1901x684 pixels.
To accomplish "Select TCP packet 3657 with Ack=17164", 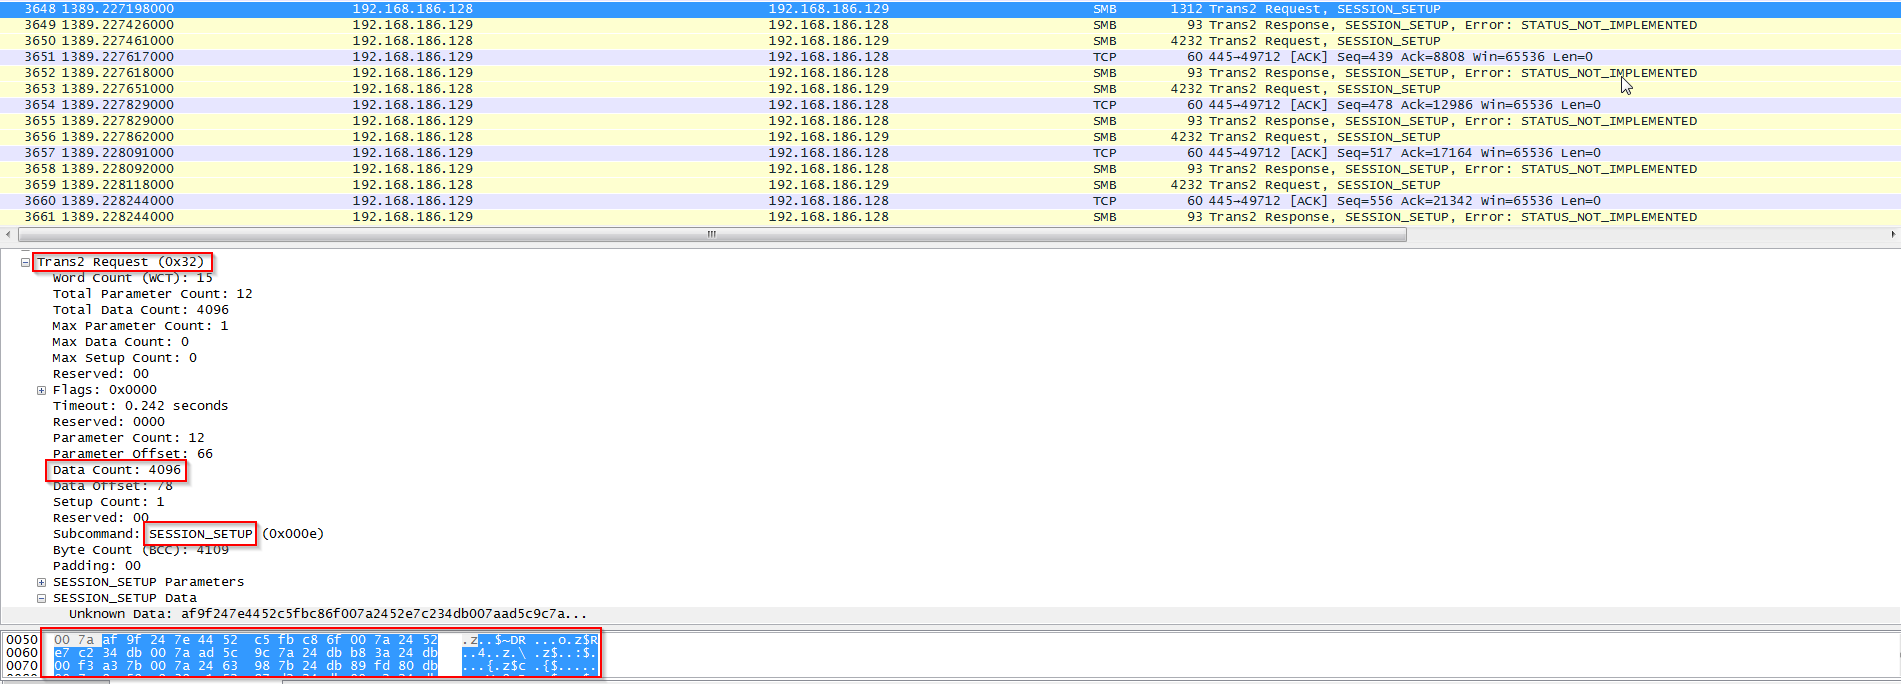I will click(x=950, y=153).
